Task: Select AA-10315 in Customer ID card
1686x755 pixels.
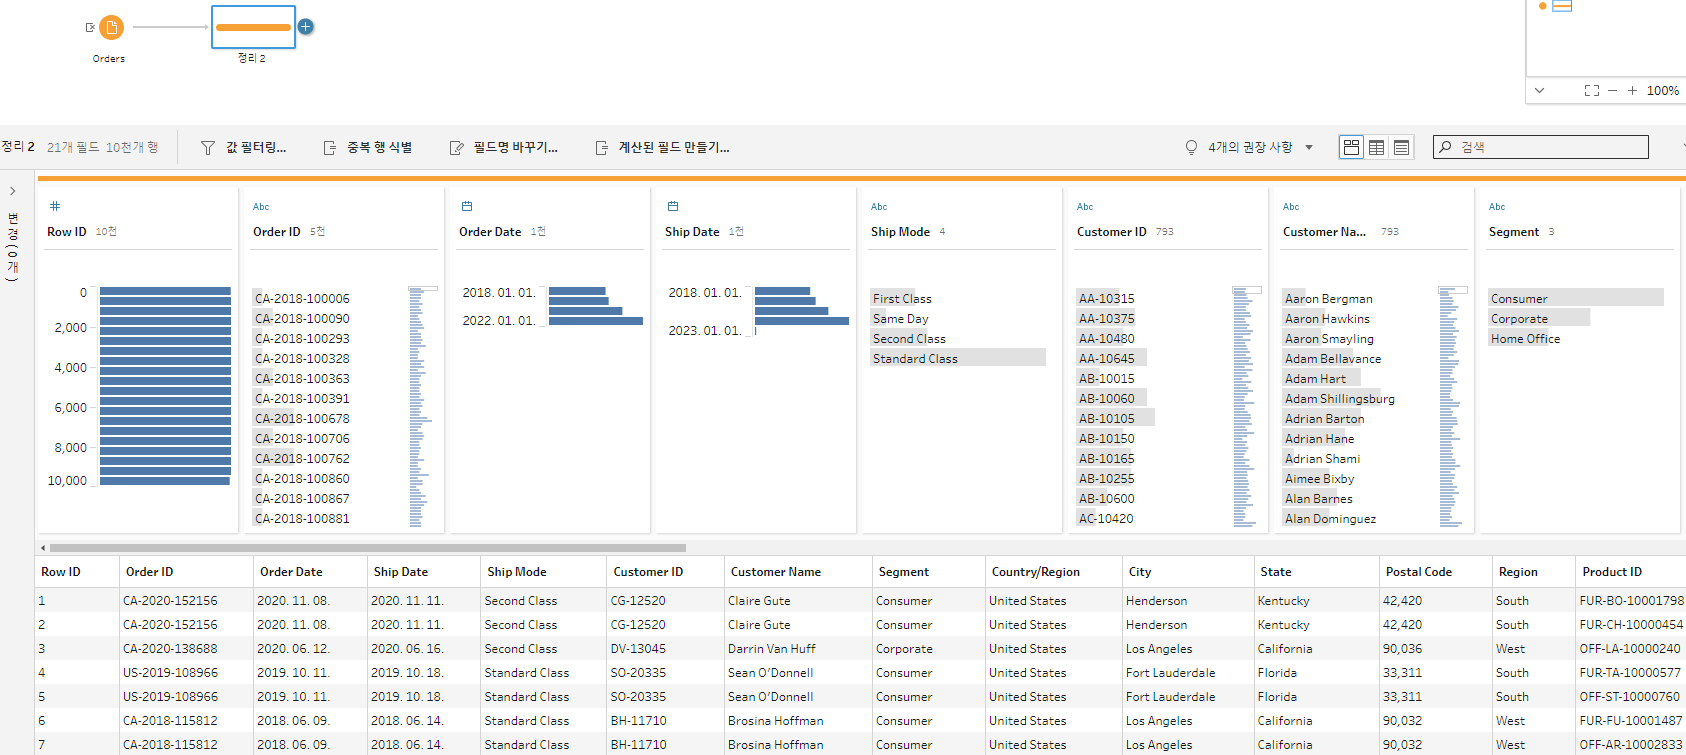Action: [x=1106, y=298]
